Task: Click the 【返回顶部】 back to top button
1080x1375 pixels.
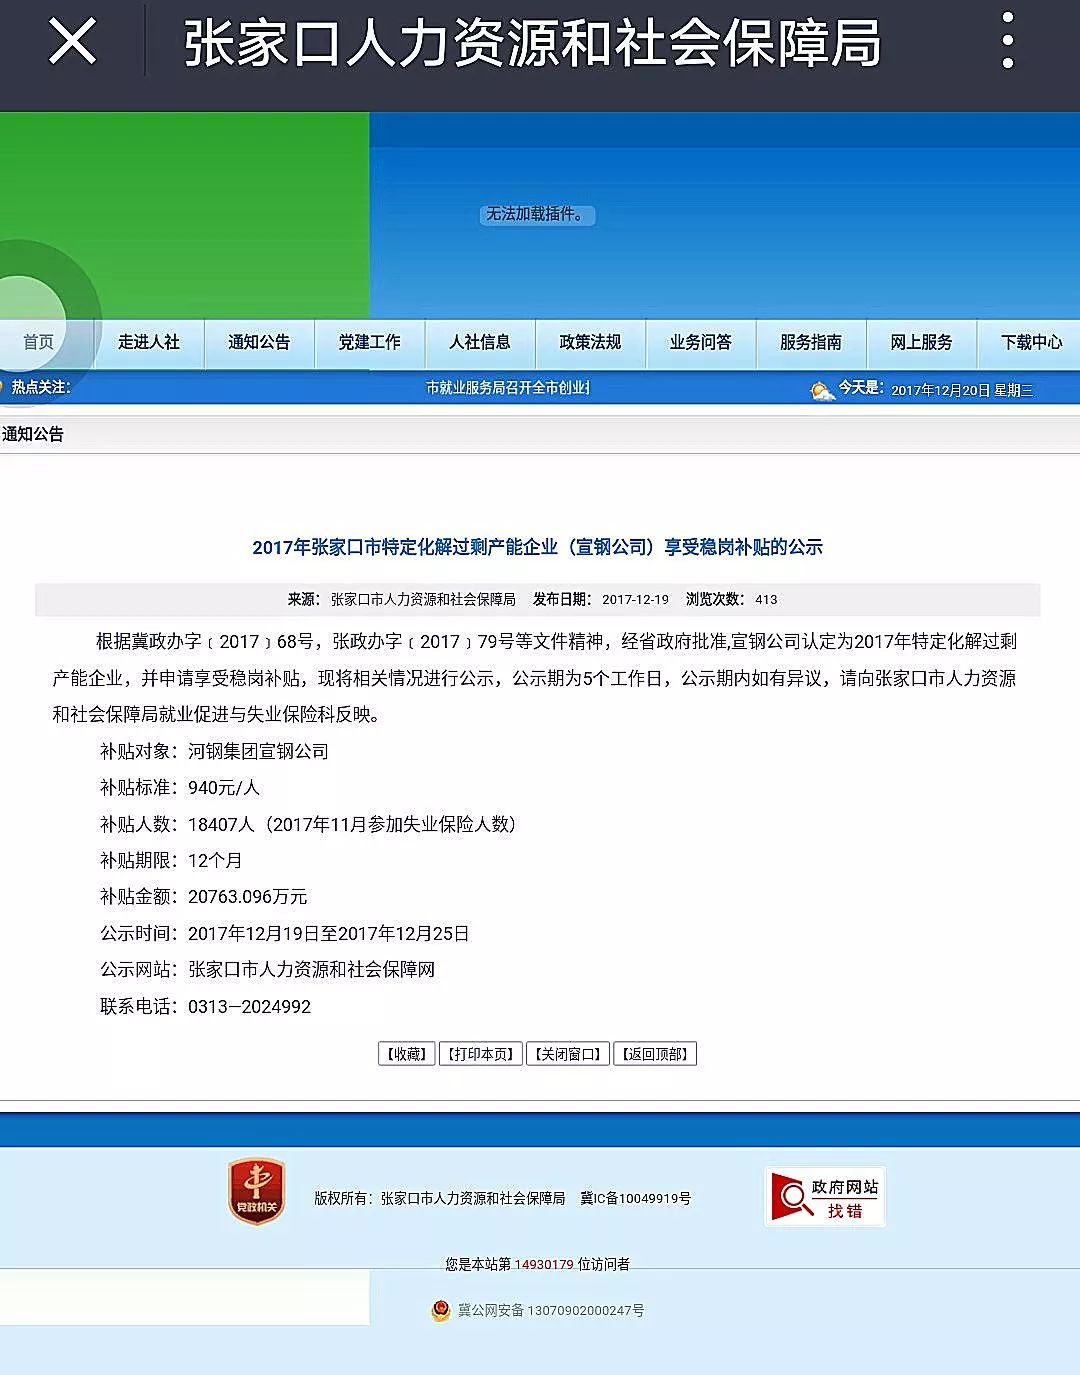Action: point(655,1054)
